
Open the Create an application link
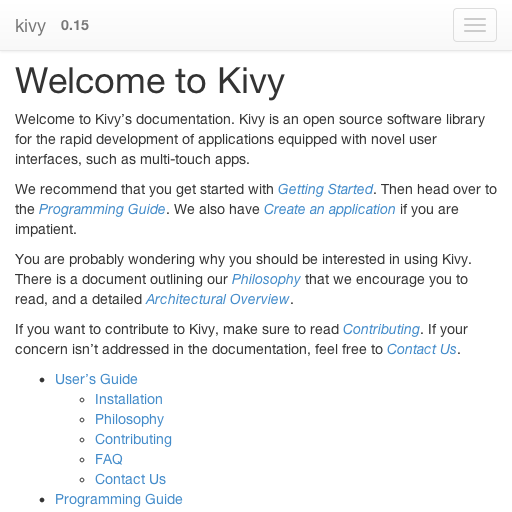pyautogui.click(x=330, y=209)
